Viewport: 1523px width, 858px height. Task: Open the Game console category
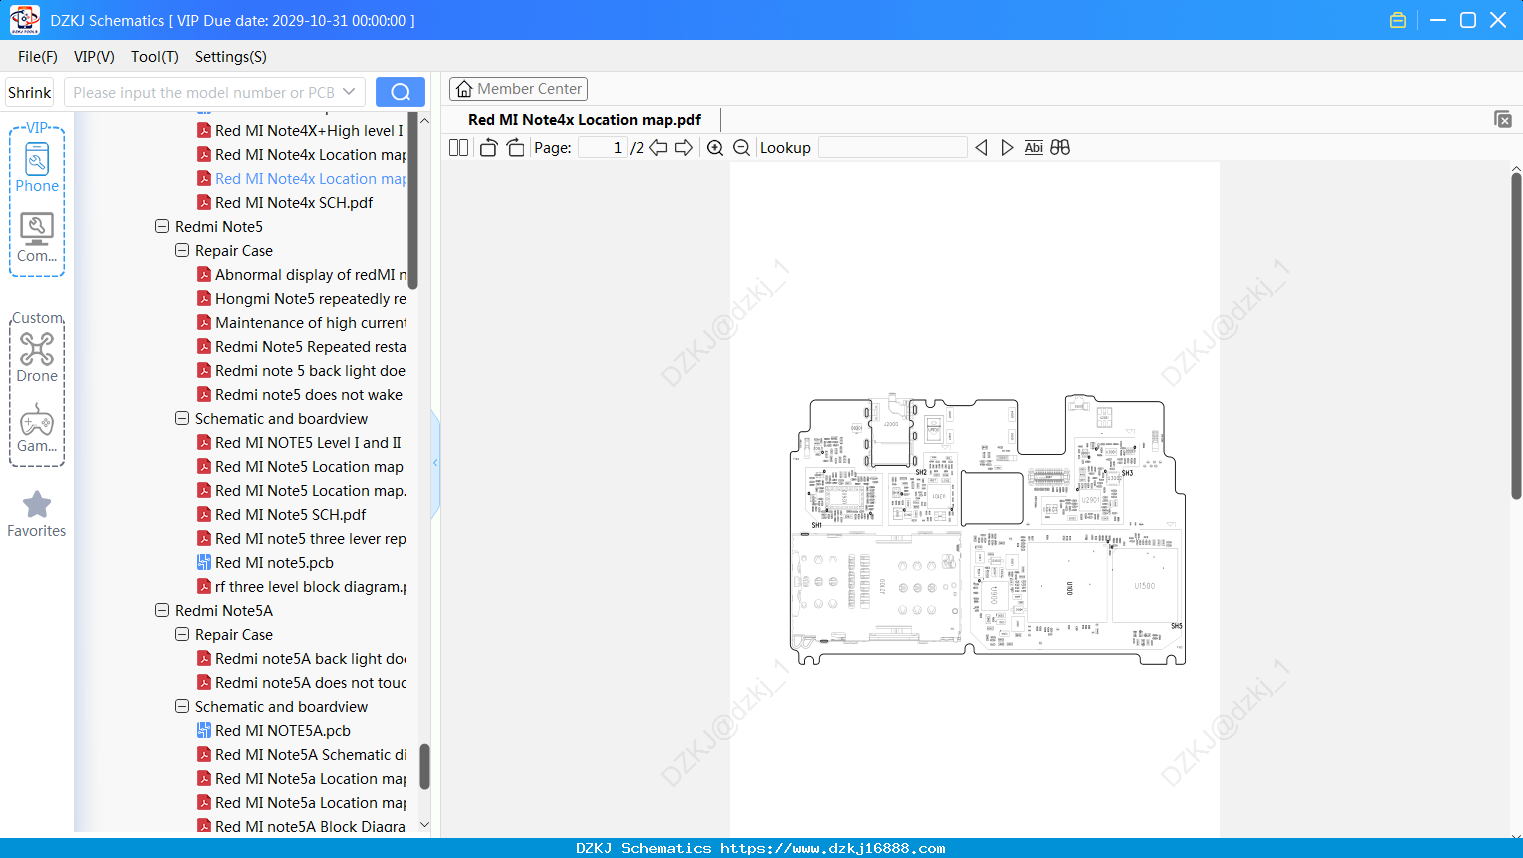point(37,428)
